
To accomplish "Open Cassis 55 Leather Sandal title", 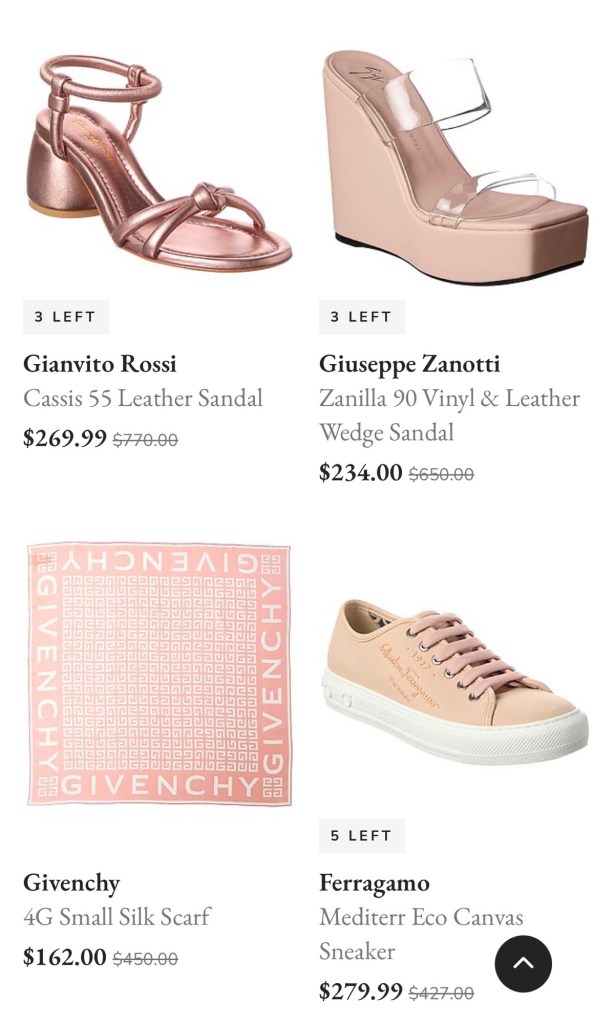I will coord(143,398).
